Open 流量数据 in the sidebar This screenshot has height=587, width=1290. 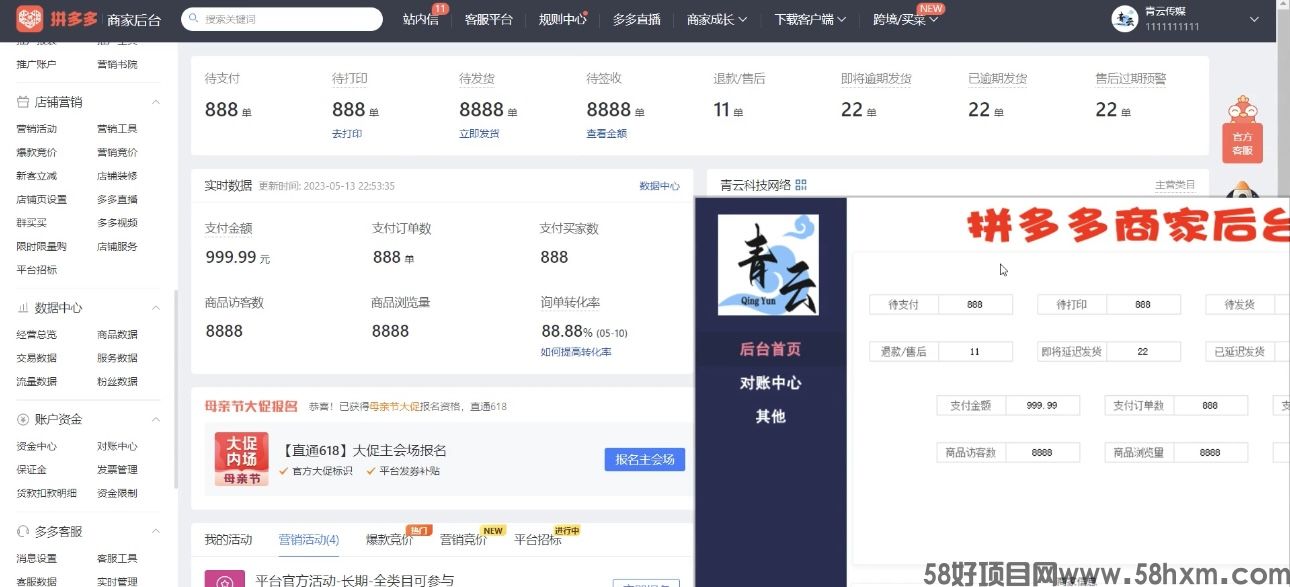[37, 382]
